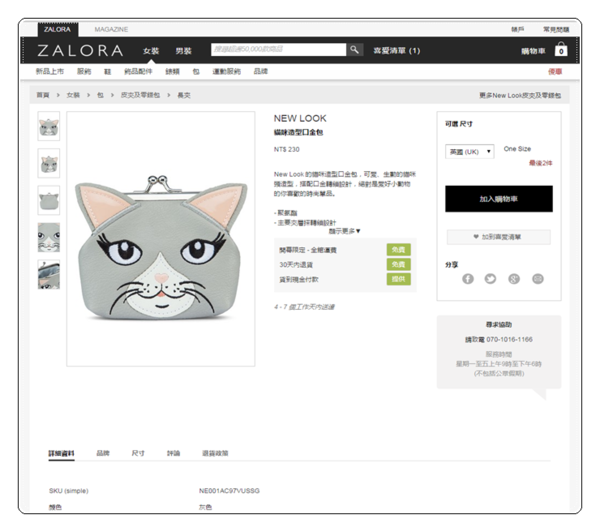This screenshot has width=600, height=532.
Task: Switch to the ZALORA top tab
Action: pyautogui.click(x=58, y=29)
